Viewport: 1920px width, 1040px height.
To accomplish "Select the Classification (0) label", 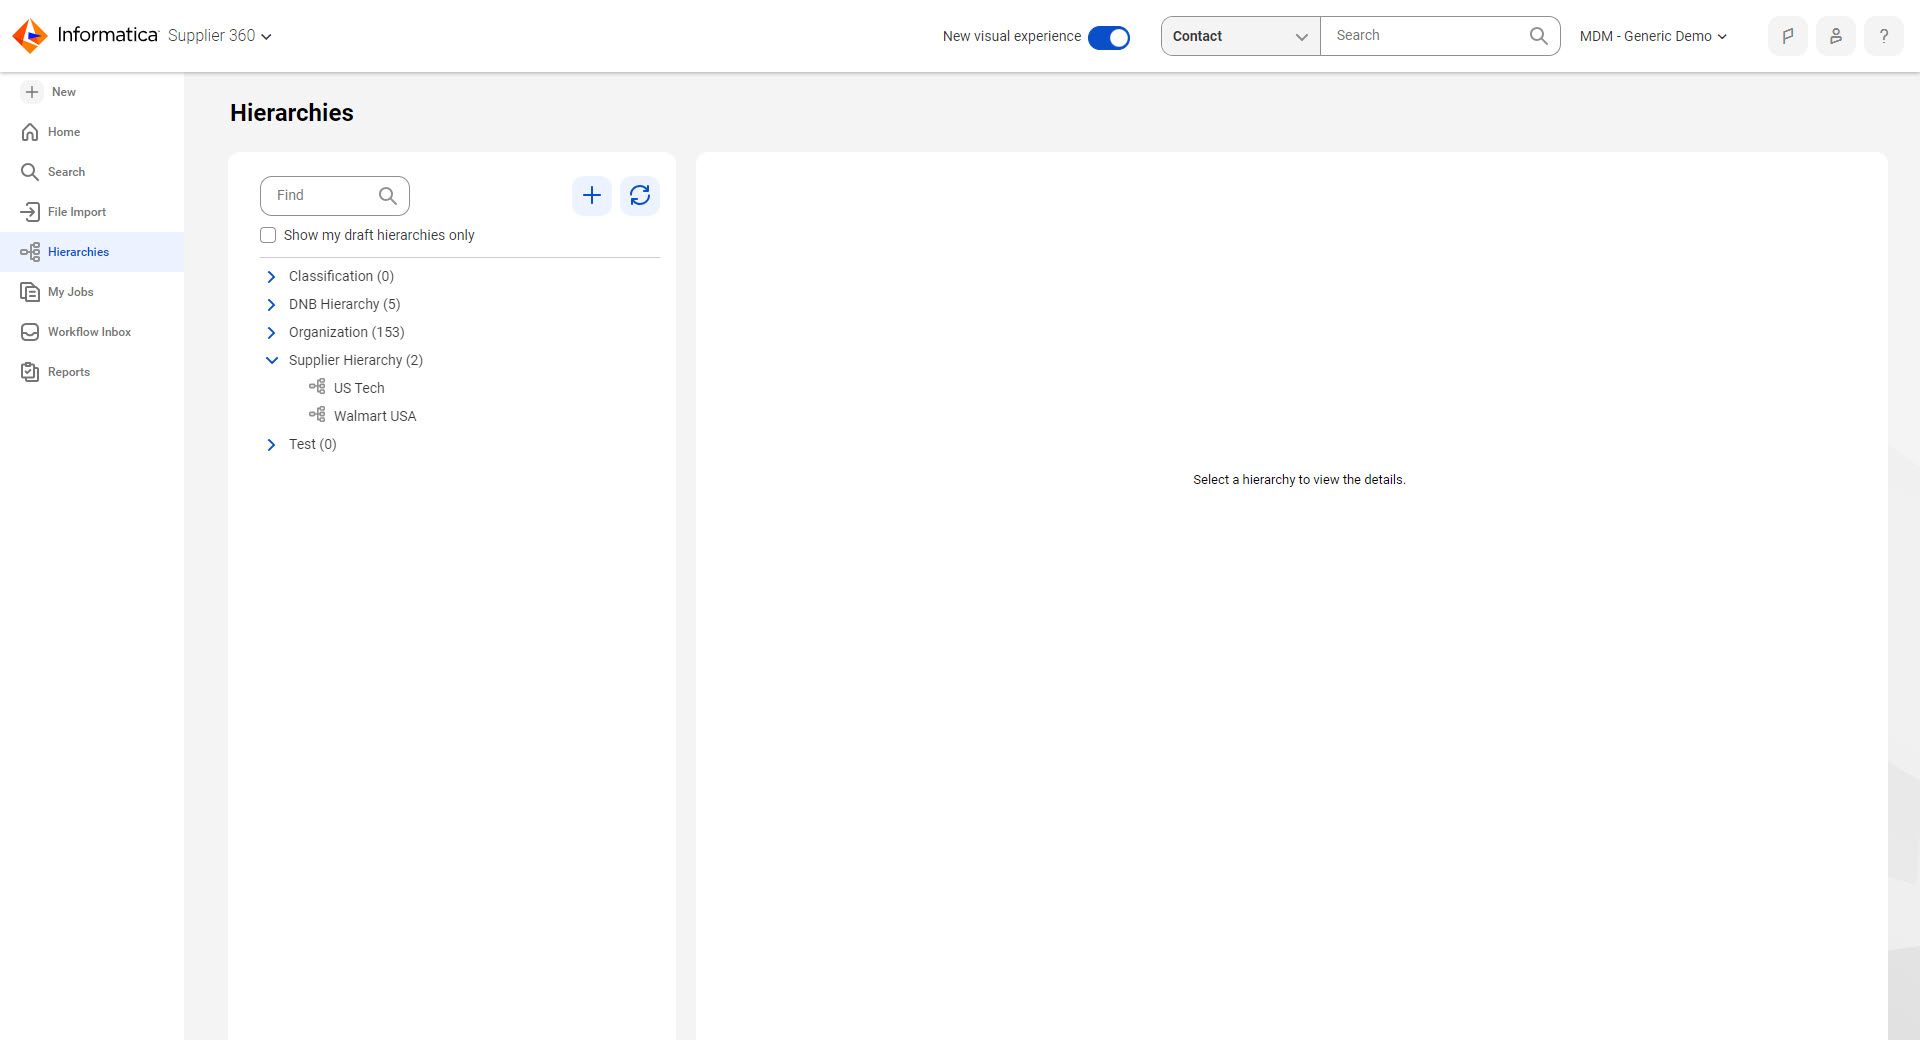I will tap(341, 276).
